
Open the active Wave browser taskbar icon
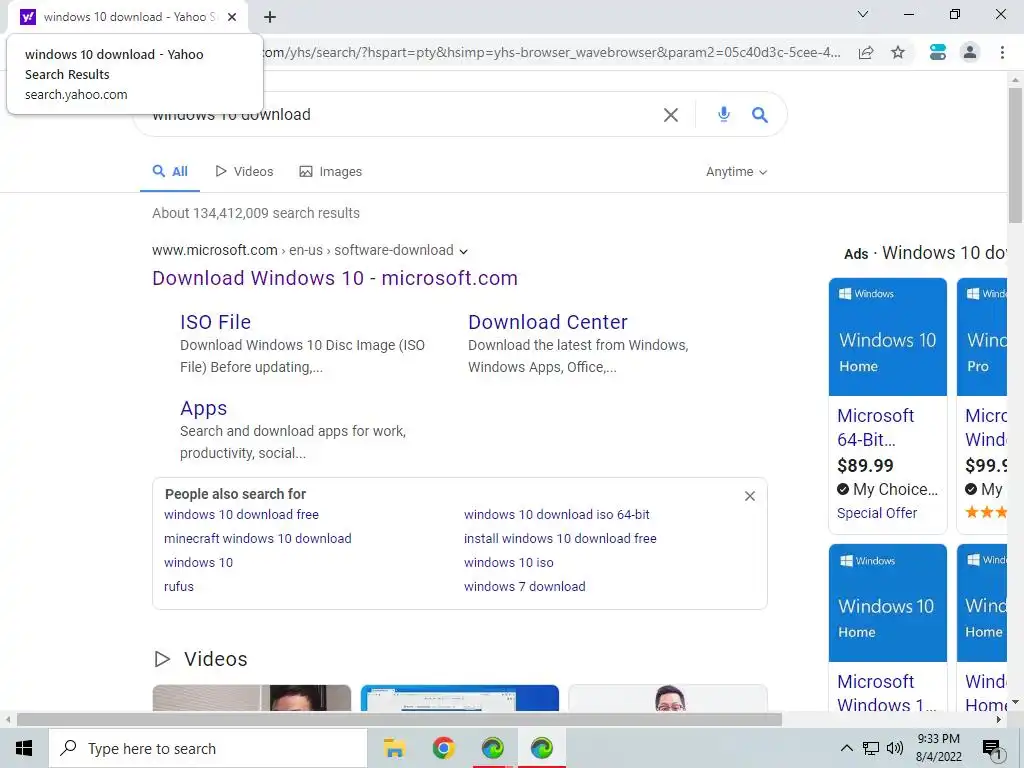click(541, 748)
